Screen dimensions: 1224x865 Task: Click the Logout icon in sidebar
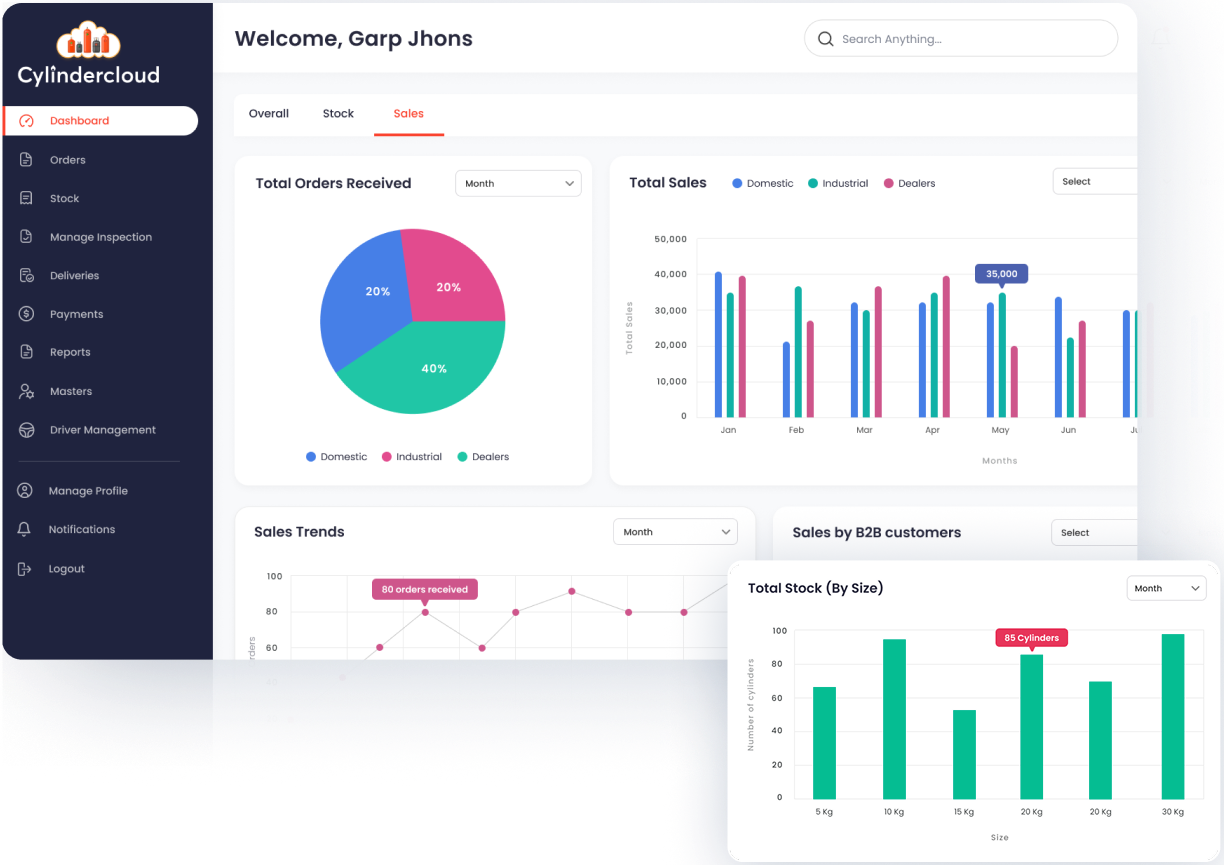[x=25, y=569]
